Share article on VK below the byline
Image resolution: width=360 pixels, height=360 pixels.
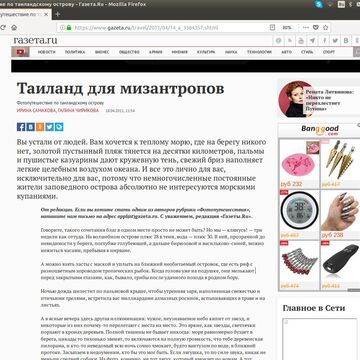pyautogui.click(x=30, y=127)
